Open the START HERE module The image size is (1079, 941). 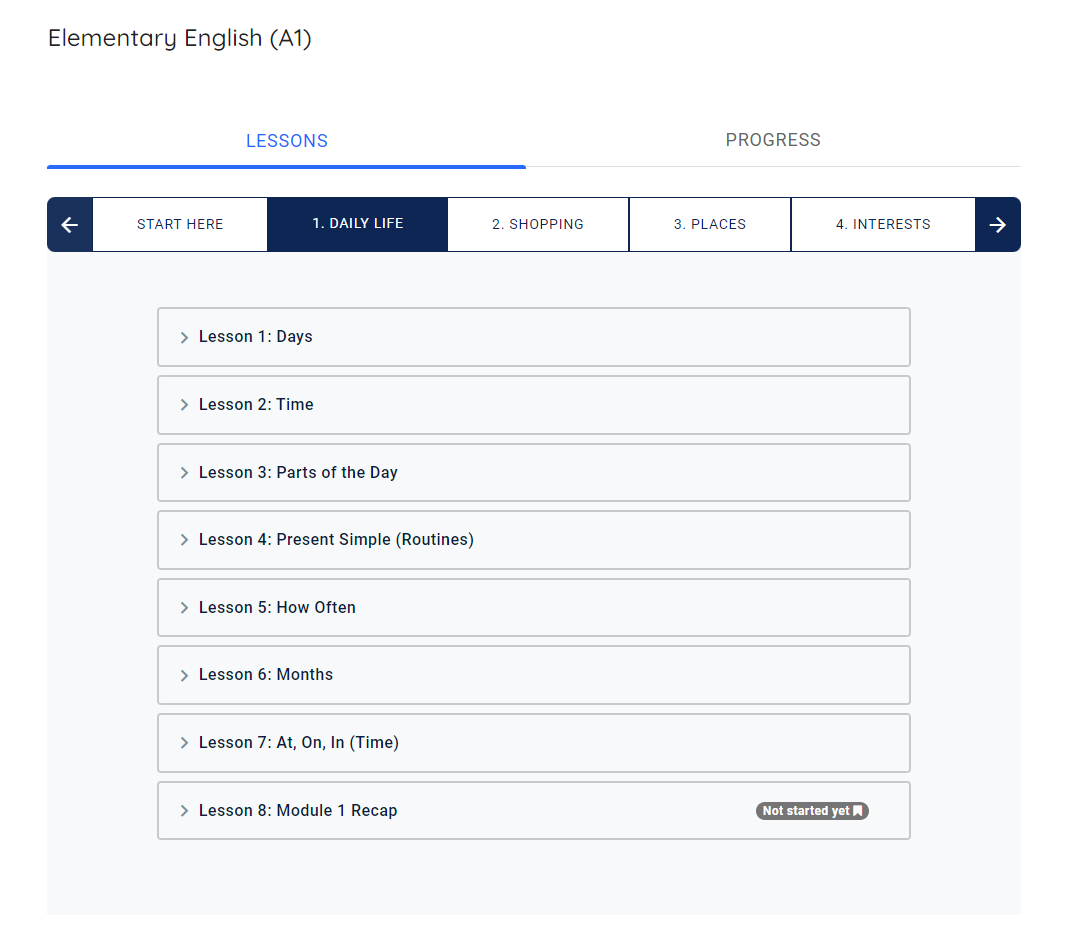pyautogui.click(x=179, y=224)
